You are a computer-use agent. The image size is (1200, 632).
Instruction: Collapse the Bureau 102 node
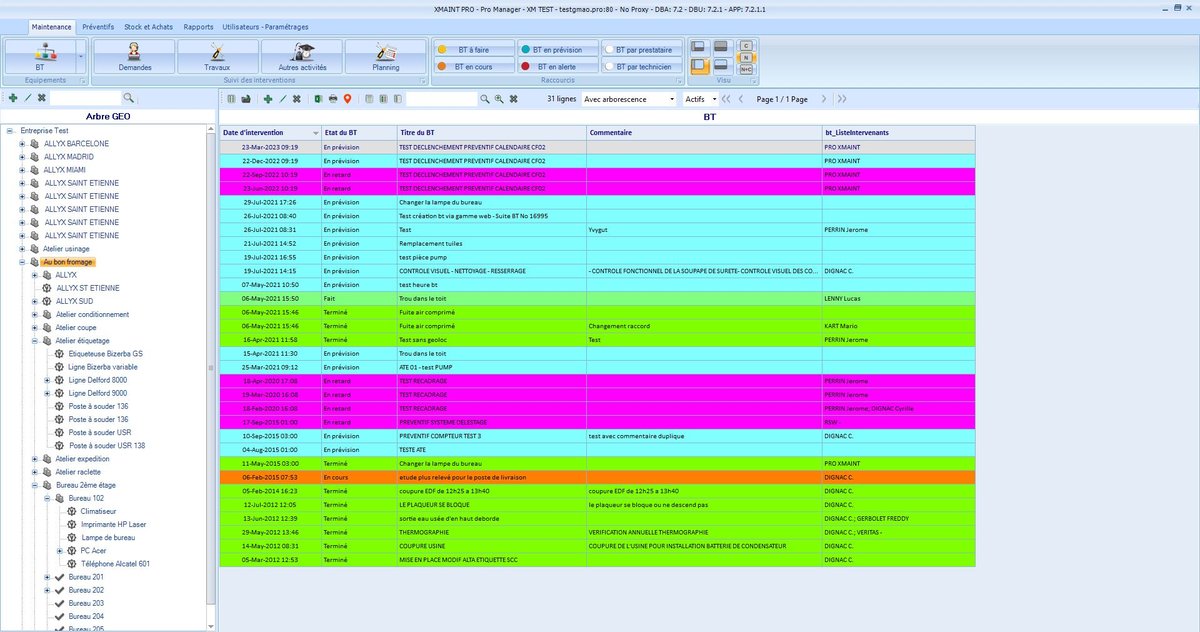(x=47, y=497)
